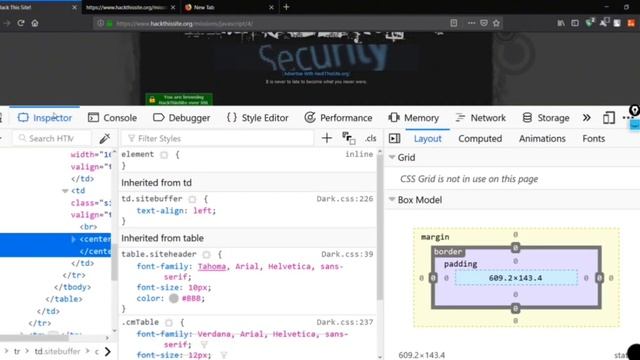The image size is (640, 360).
Task: Select tr in the breadcrumb trail
Action: click(17, 351)
